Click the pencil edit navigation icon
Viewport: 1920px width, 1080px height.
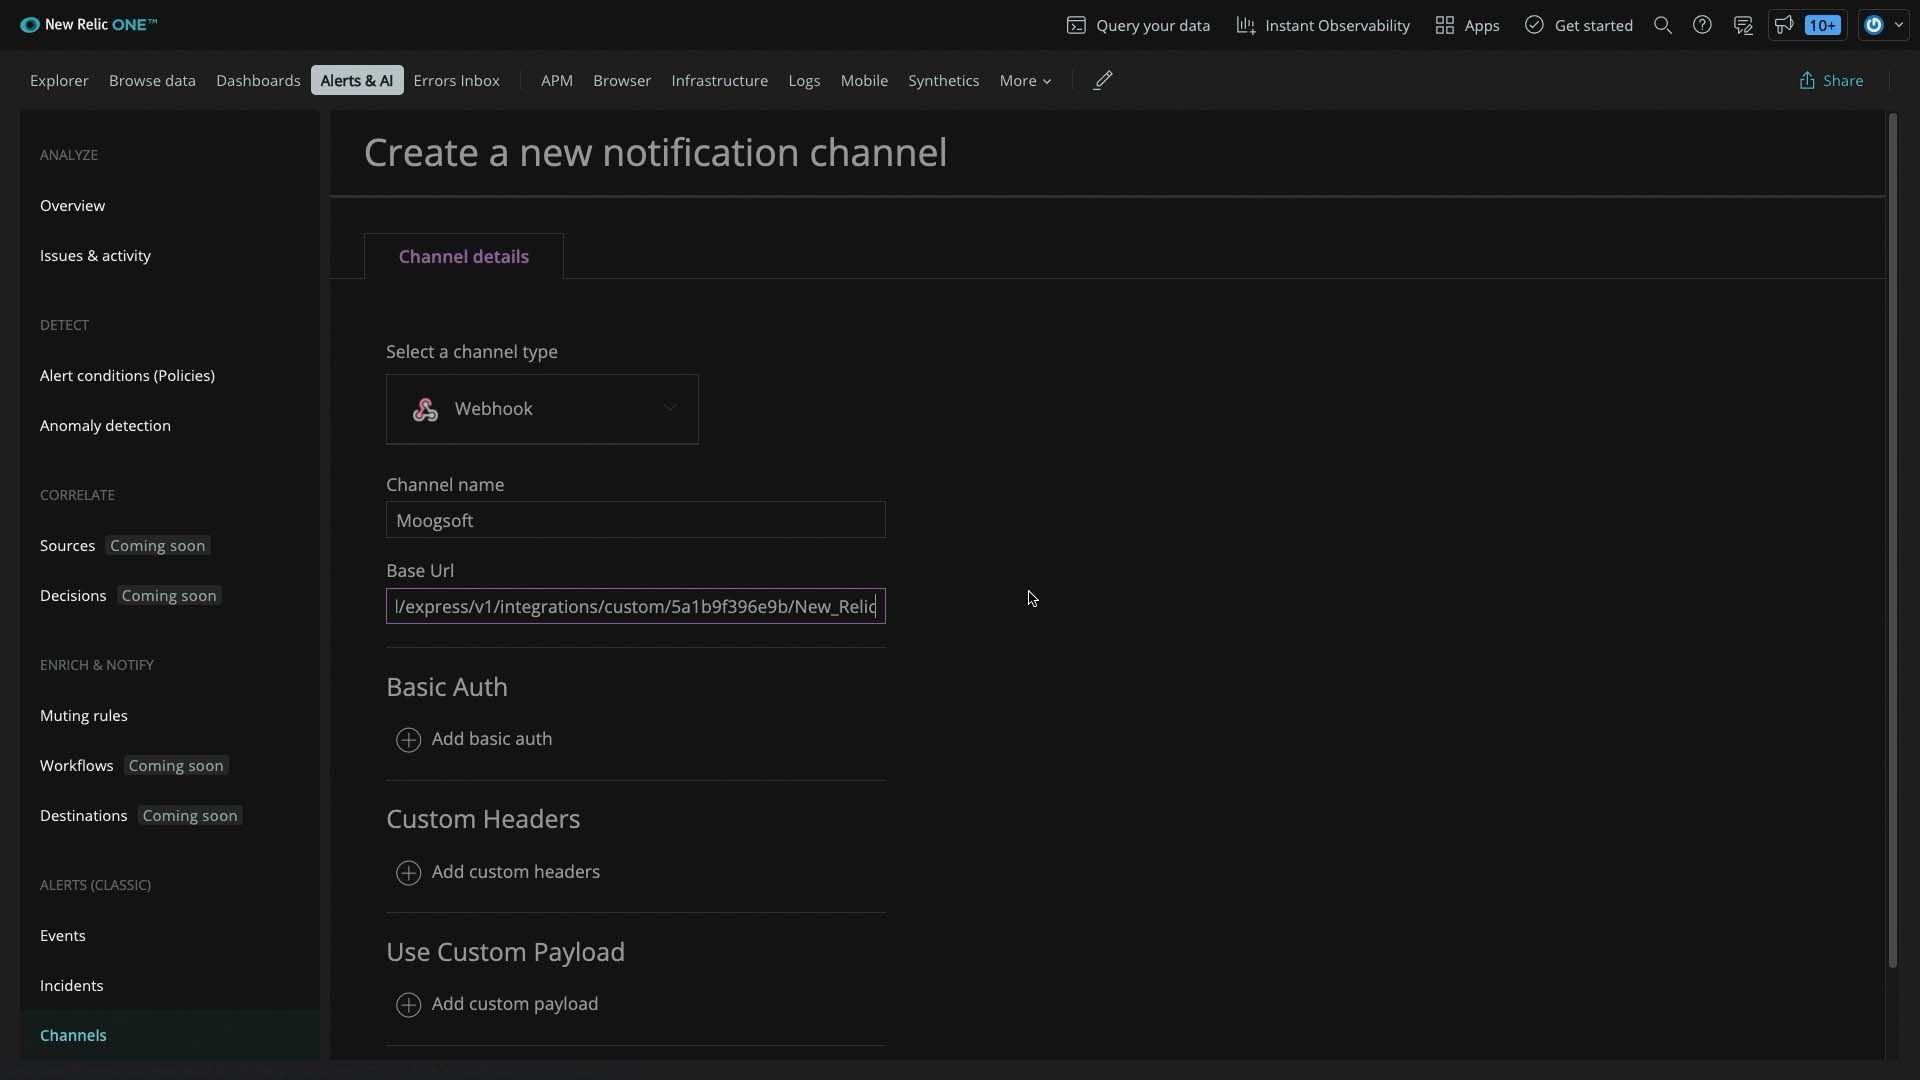click(x=1103, y=80)
